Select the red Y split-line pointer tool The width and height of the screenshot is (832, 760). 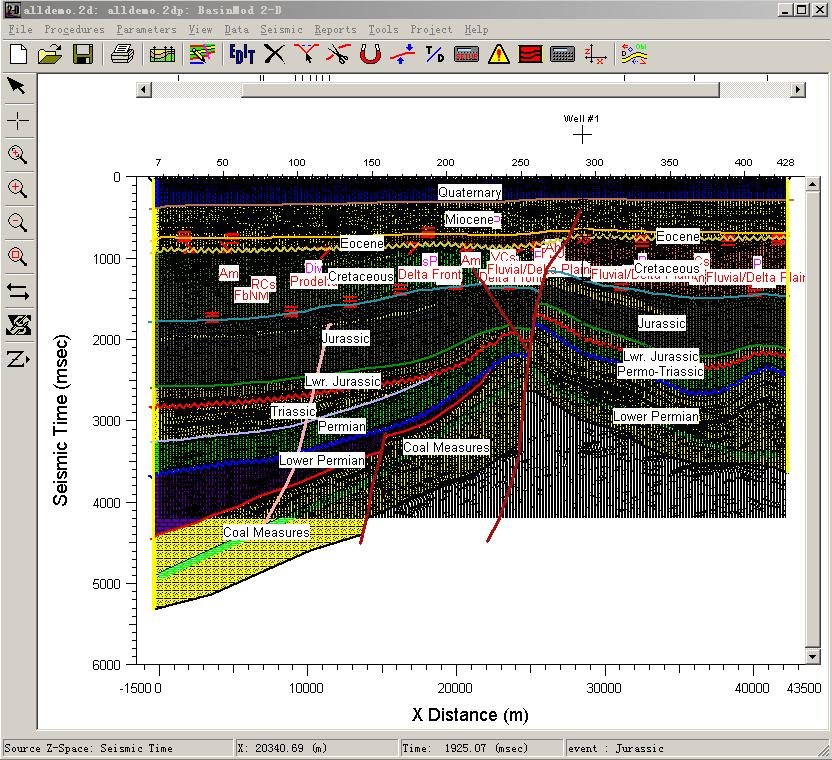pyautogui.click(x=306, y=54)
